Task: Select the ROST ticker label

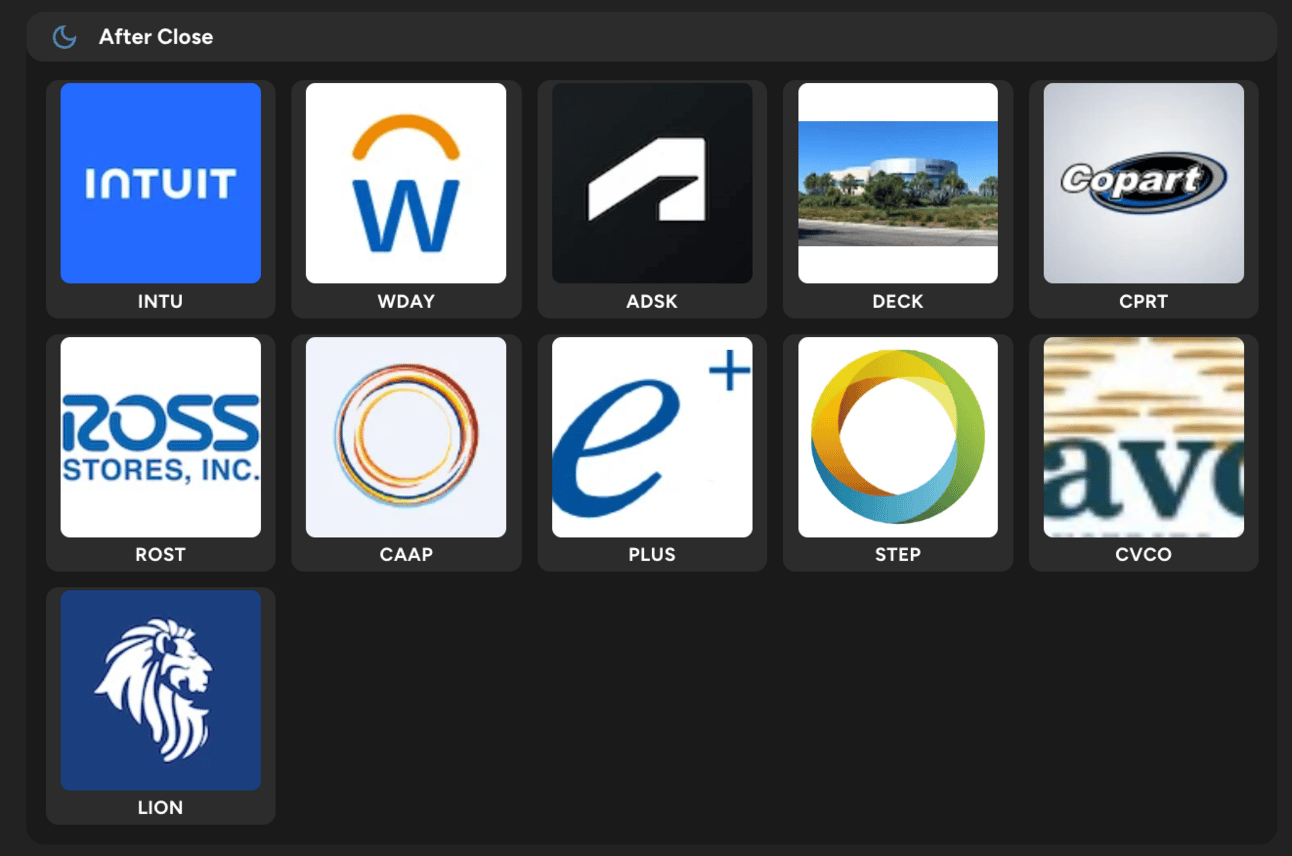Action: pos(161,554)
